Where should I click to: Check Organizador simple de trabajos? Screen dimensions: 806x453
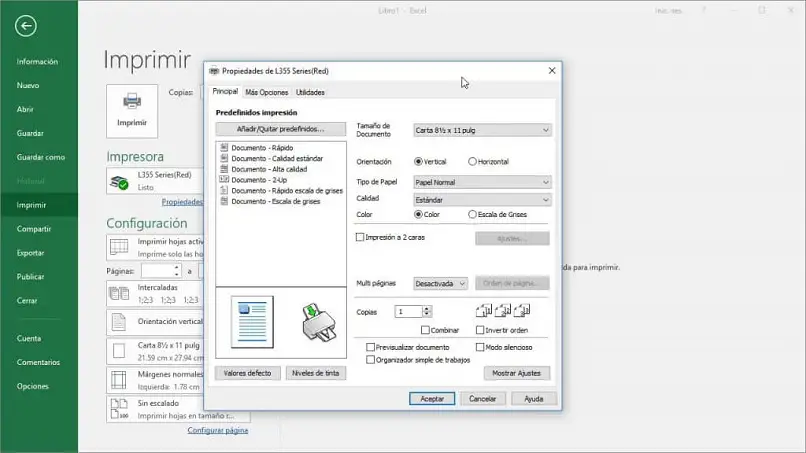point(370,360)
